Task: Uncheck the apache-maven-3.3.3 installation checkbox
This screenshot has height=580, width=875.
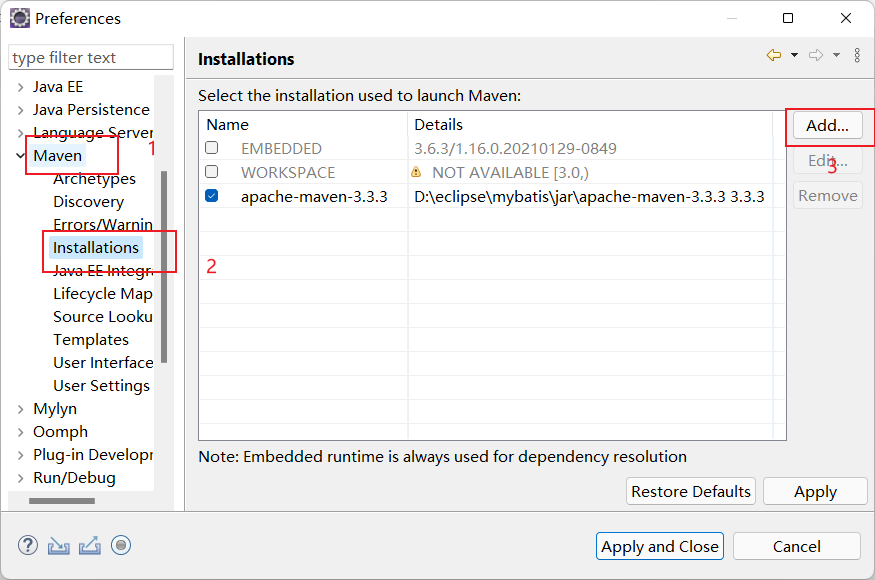Action: click(x=212, y=196)
